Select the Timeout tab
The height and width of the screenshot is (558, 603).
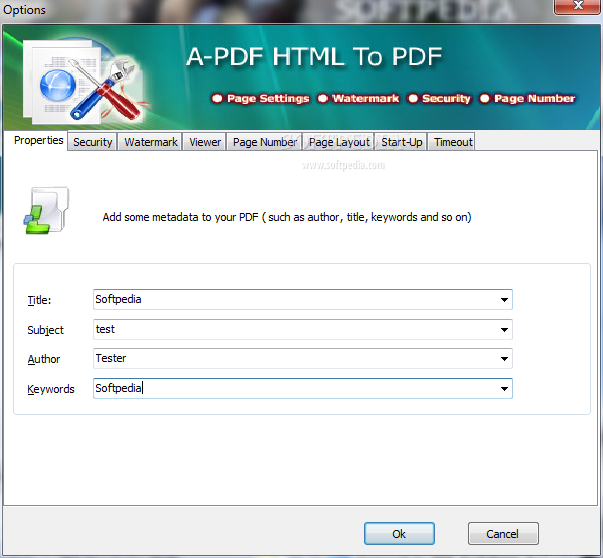tap(451, 142)
